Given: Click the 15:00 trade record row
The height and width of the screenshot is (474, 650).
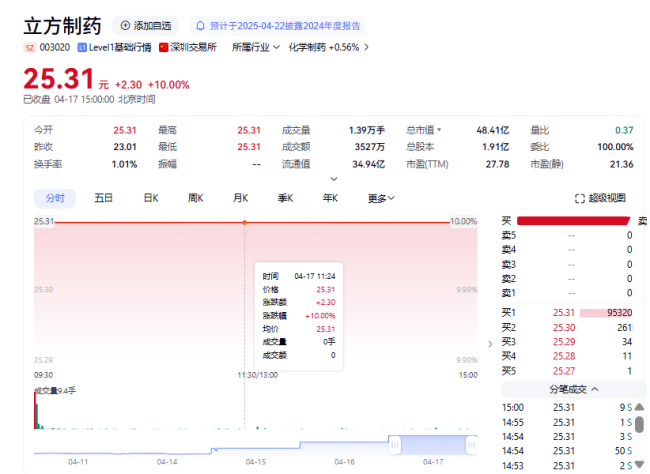Looking at the screenshot, I should (567, 408).
